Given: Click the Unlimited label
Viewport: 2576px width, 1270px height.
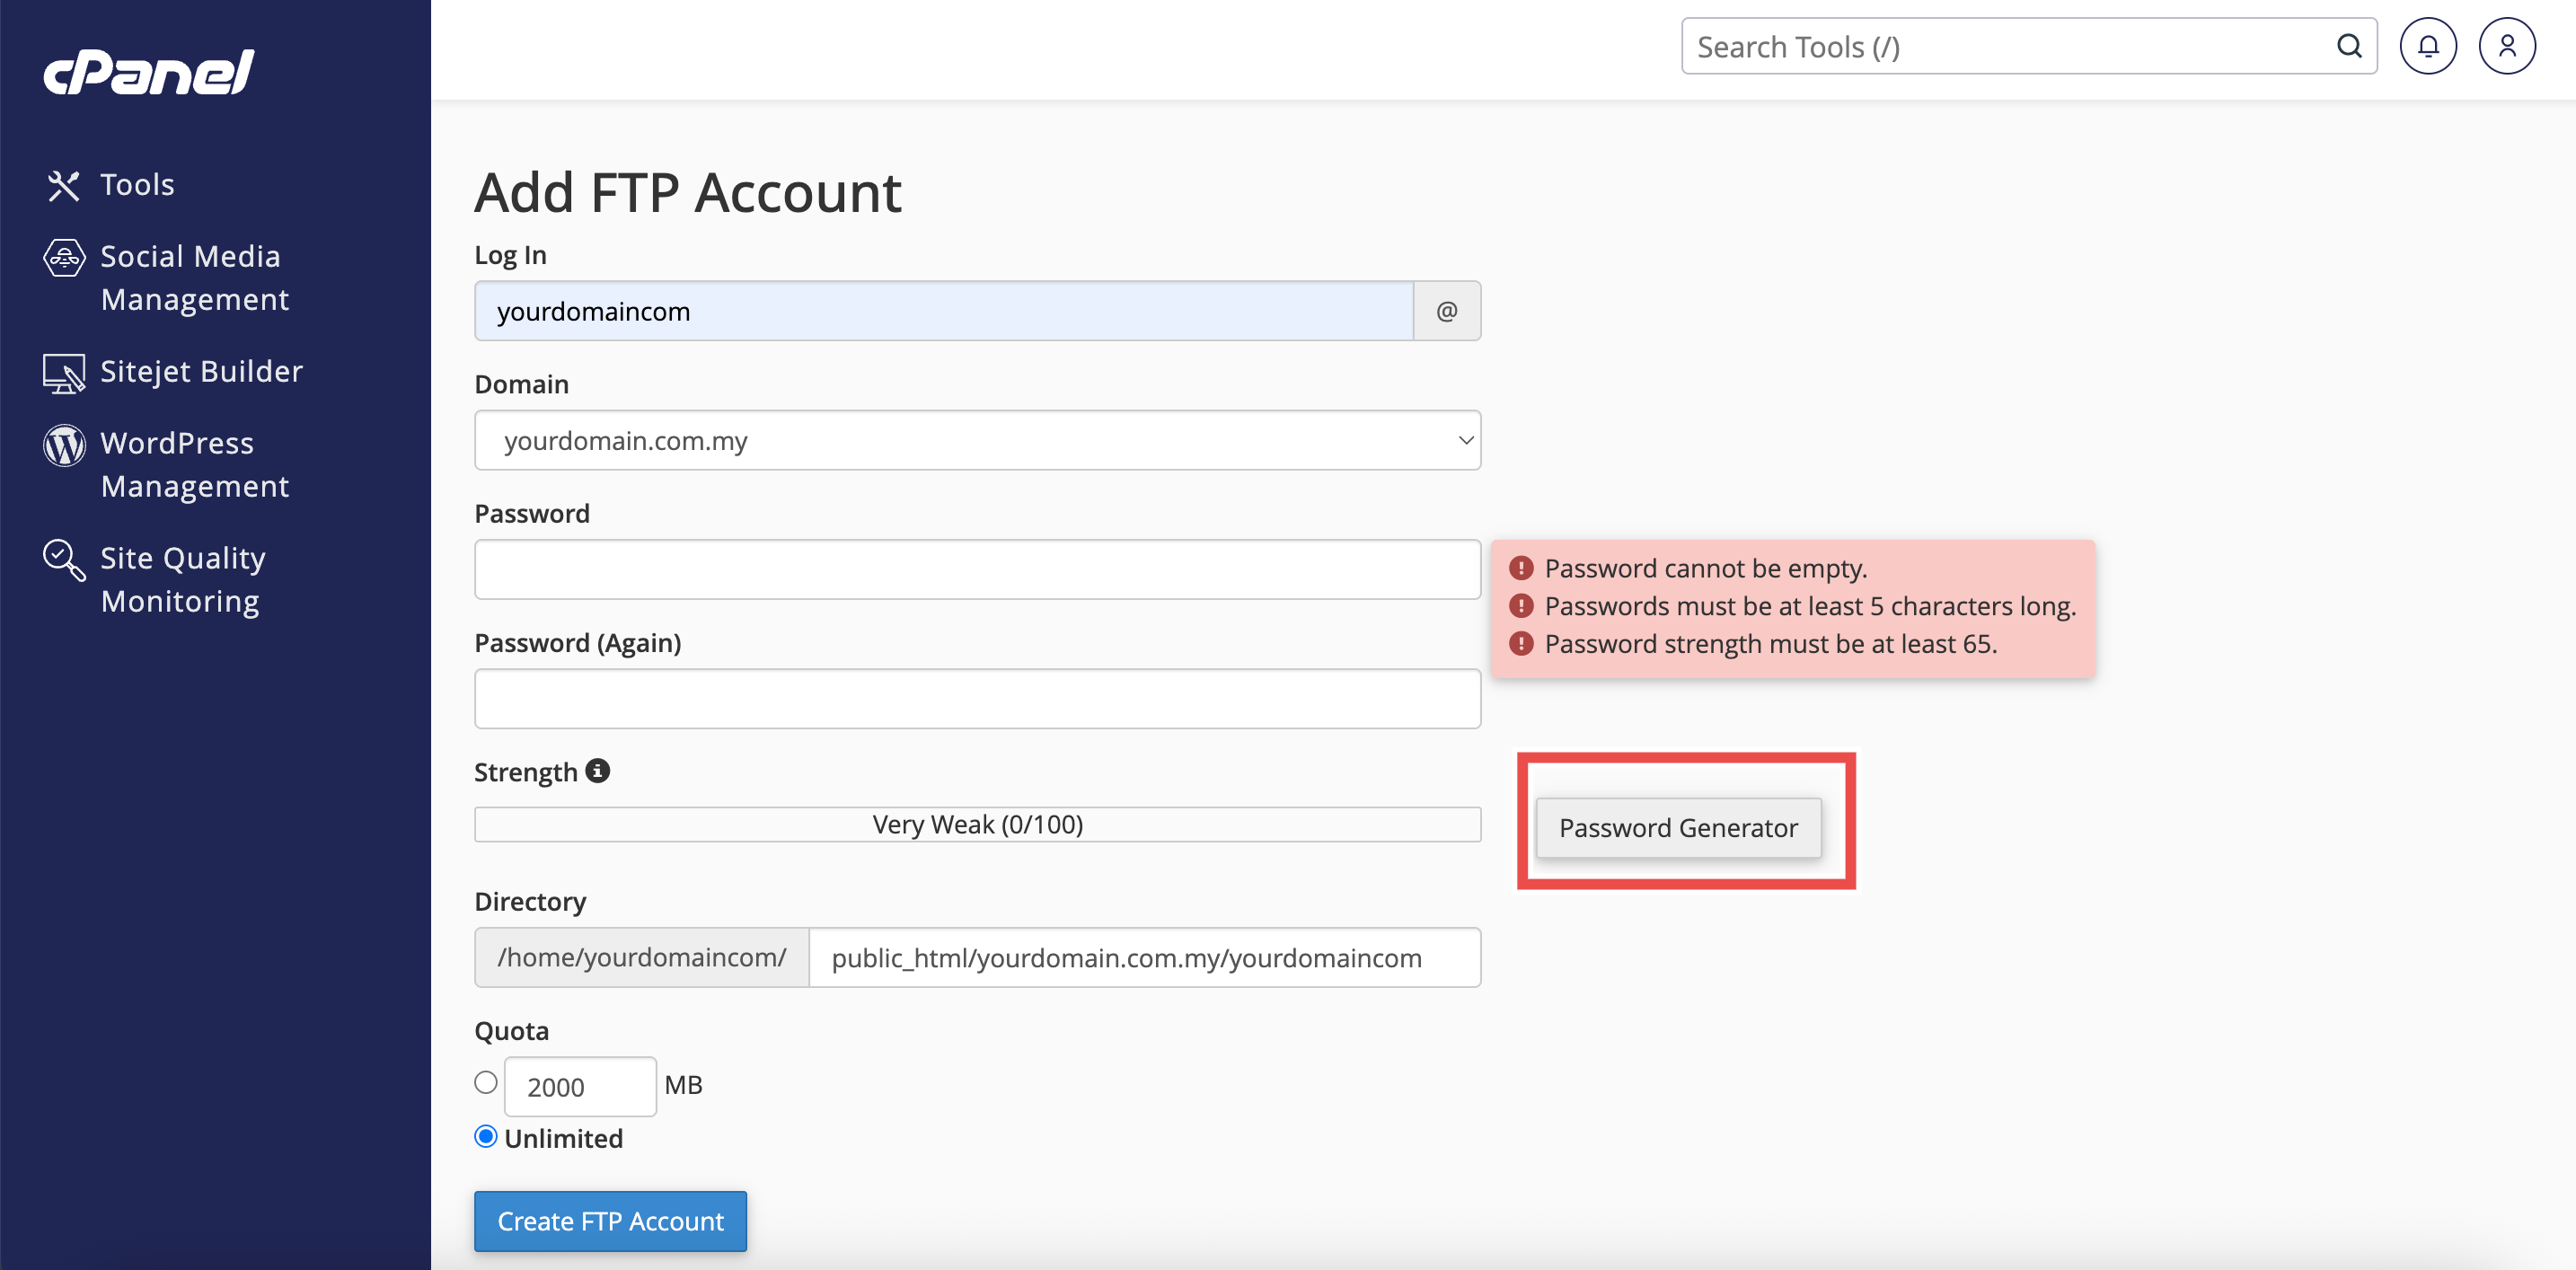Looking at the screenshot, I should (563, 1138).
